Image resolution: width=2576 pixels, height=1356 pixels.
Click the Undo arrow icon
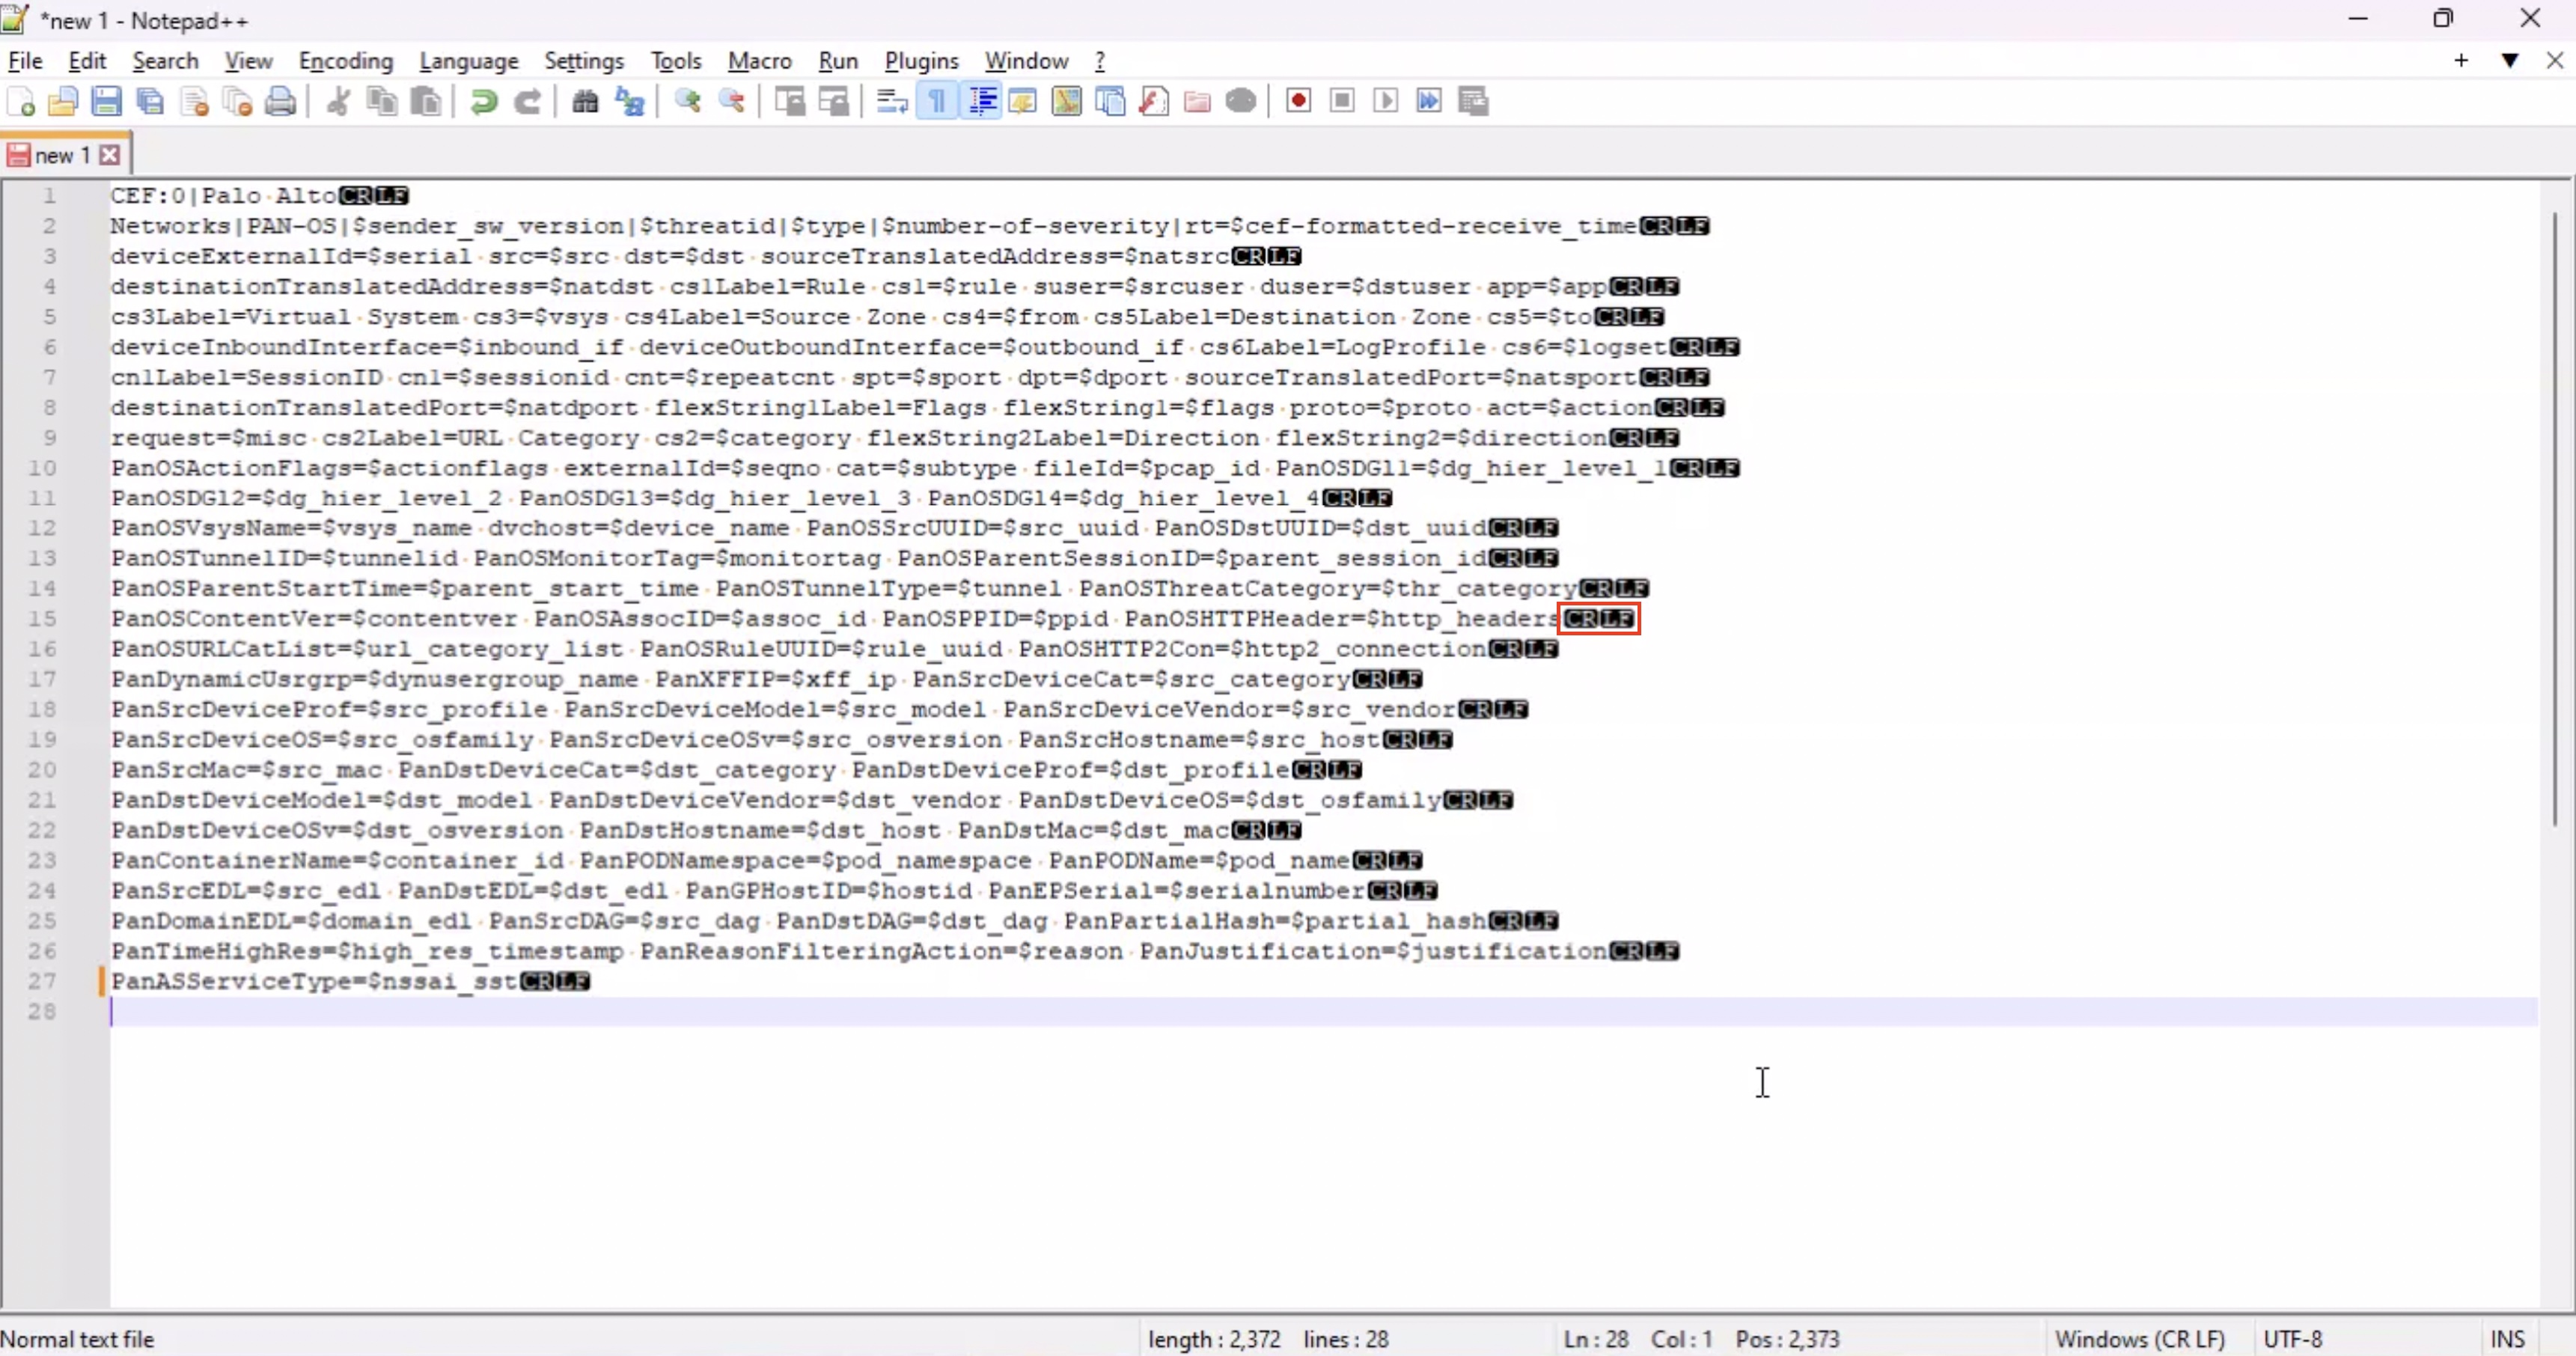click(x=484, y=101)
